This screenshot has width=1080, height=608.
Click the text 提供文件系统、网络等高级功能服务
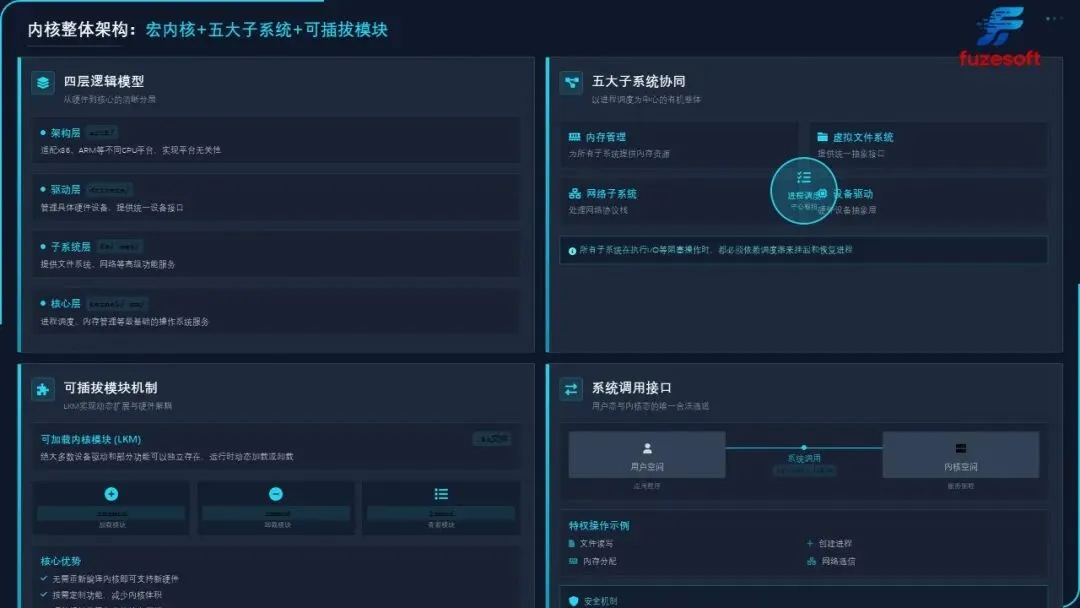[x=107, y=264]
